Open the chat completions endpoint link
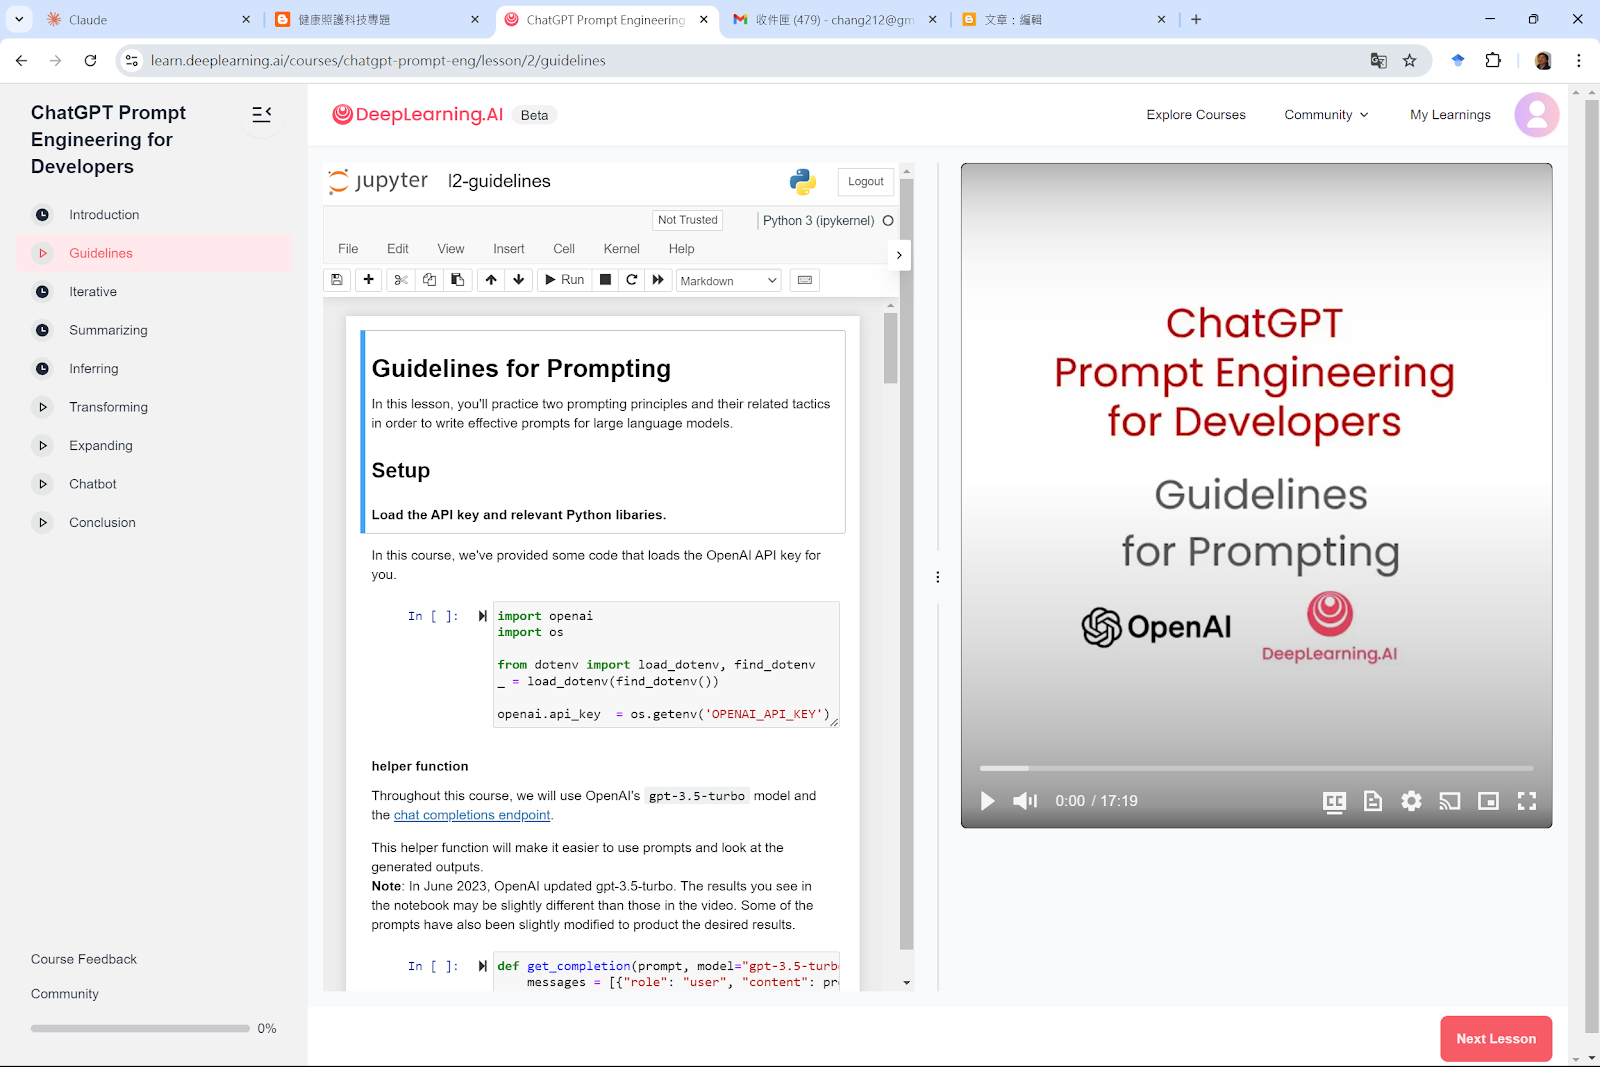 (472, 815)
